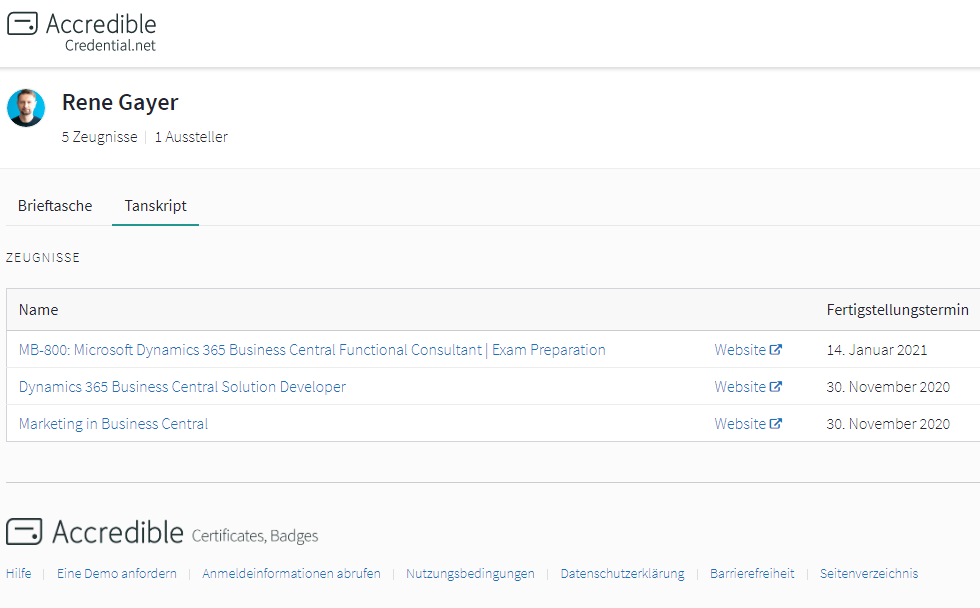Visit Website link for Marketing credential
Image resolution: width=980 pixels, height=608 pixels.
(x=740, y=424)
